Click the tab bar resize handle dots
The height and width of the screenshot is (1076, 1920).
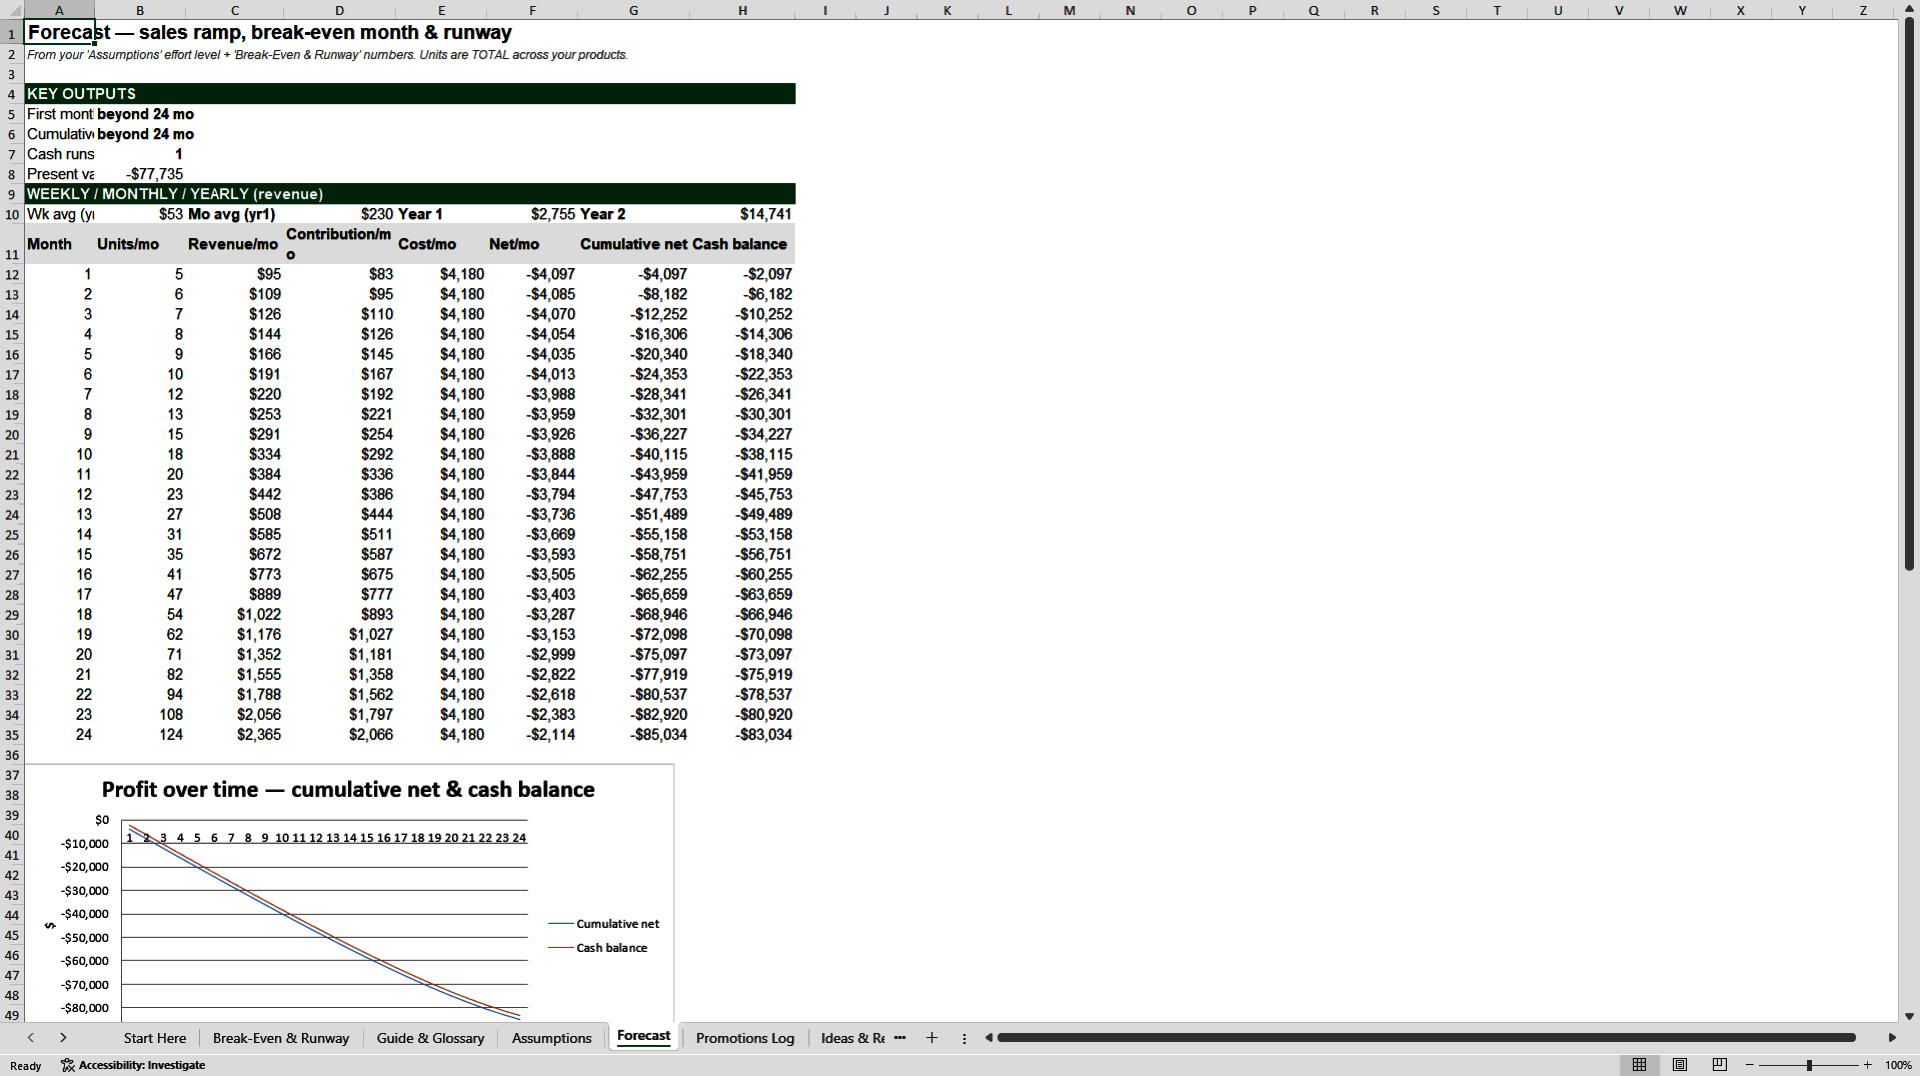click(x=964, y=1038)
